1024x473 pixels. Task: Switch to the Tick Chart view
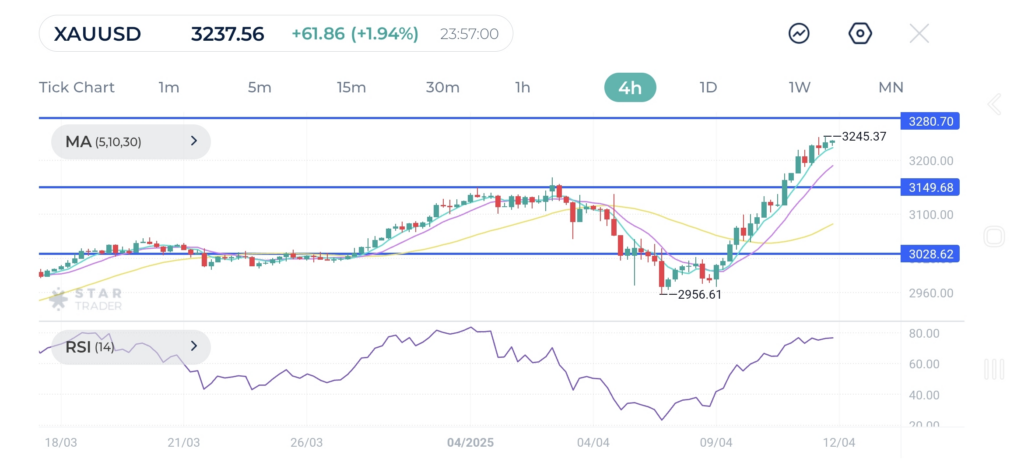[x=77, y=87]
